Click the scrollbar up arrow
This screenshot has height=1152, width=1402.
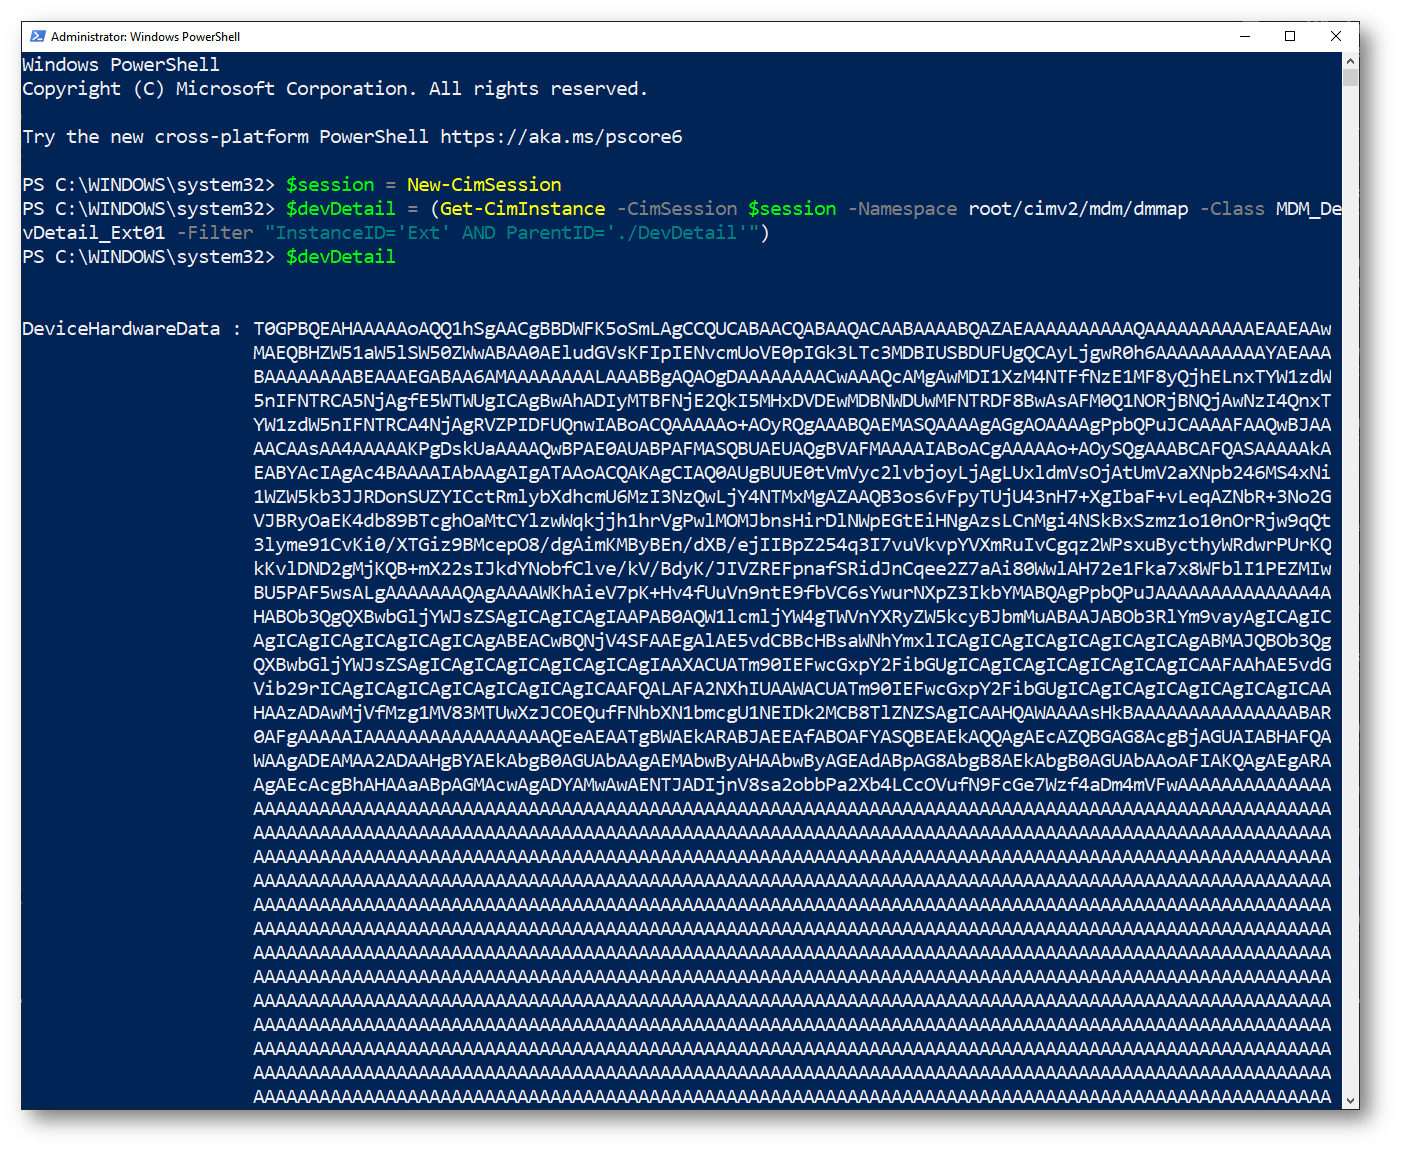pos(1350,60)
